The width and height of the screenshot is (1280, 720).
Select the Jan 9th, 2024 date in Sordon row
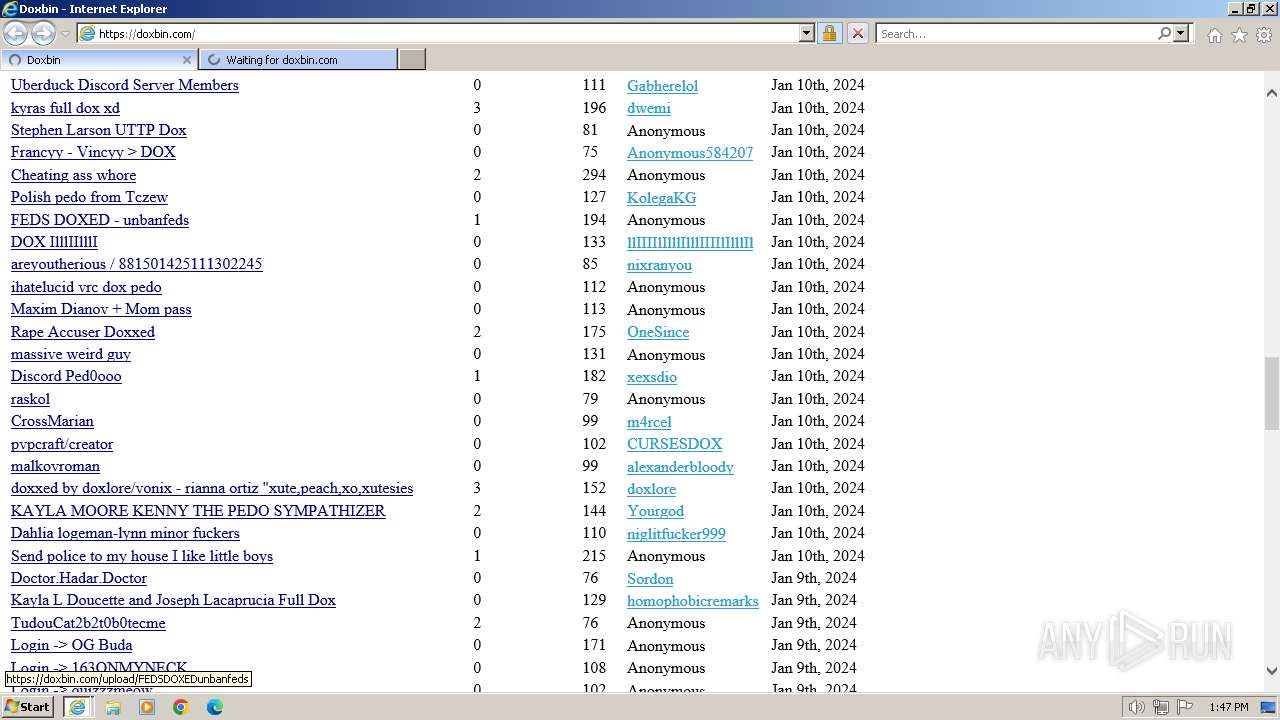click(x=813, y=578)
